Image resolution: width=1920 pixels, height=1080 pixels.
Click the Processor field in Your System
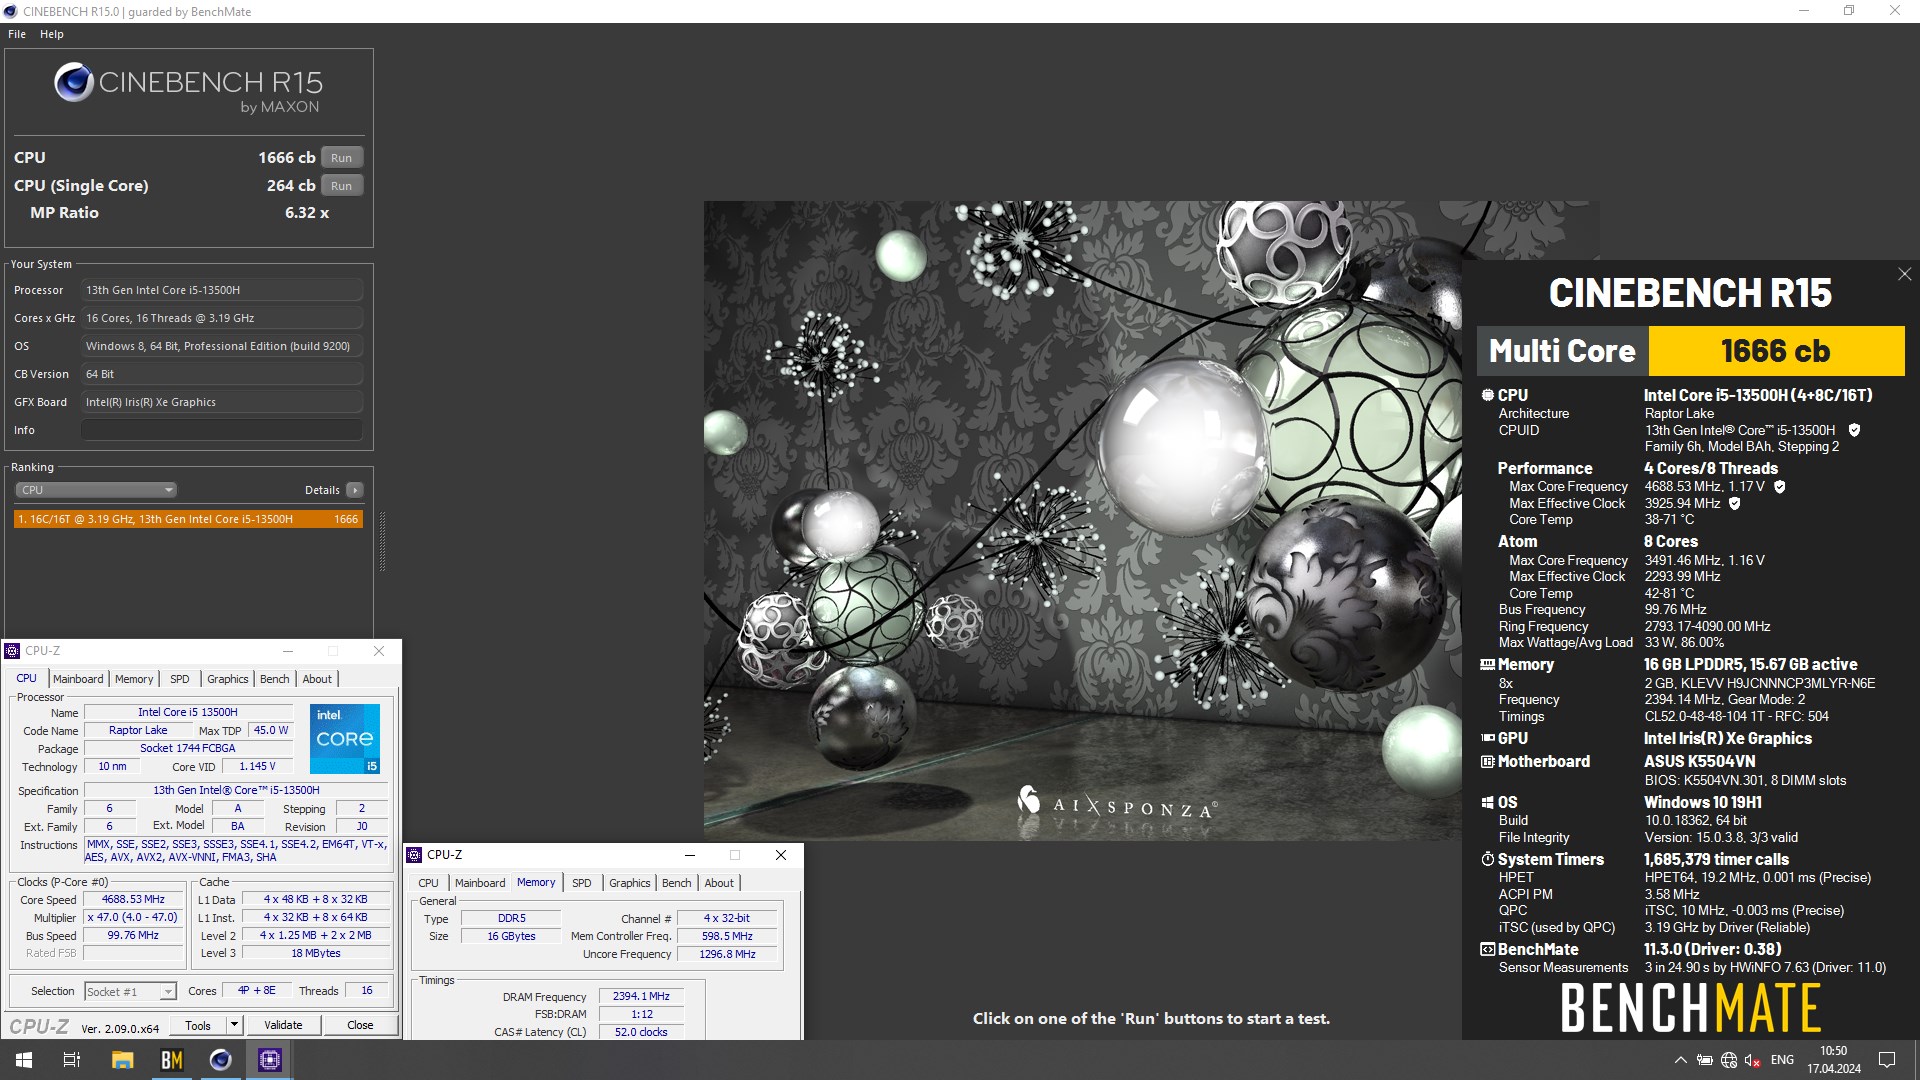(x=222, y=290)
